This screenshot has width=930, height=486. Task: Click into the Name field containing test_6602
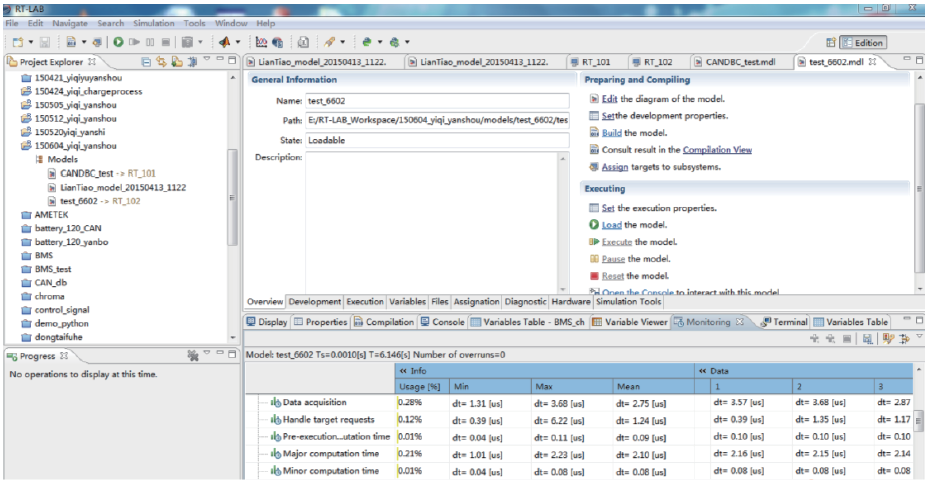[438, 101]
